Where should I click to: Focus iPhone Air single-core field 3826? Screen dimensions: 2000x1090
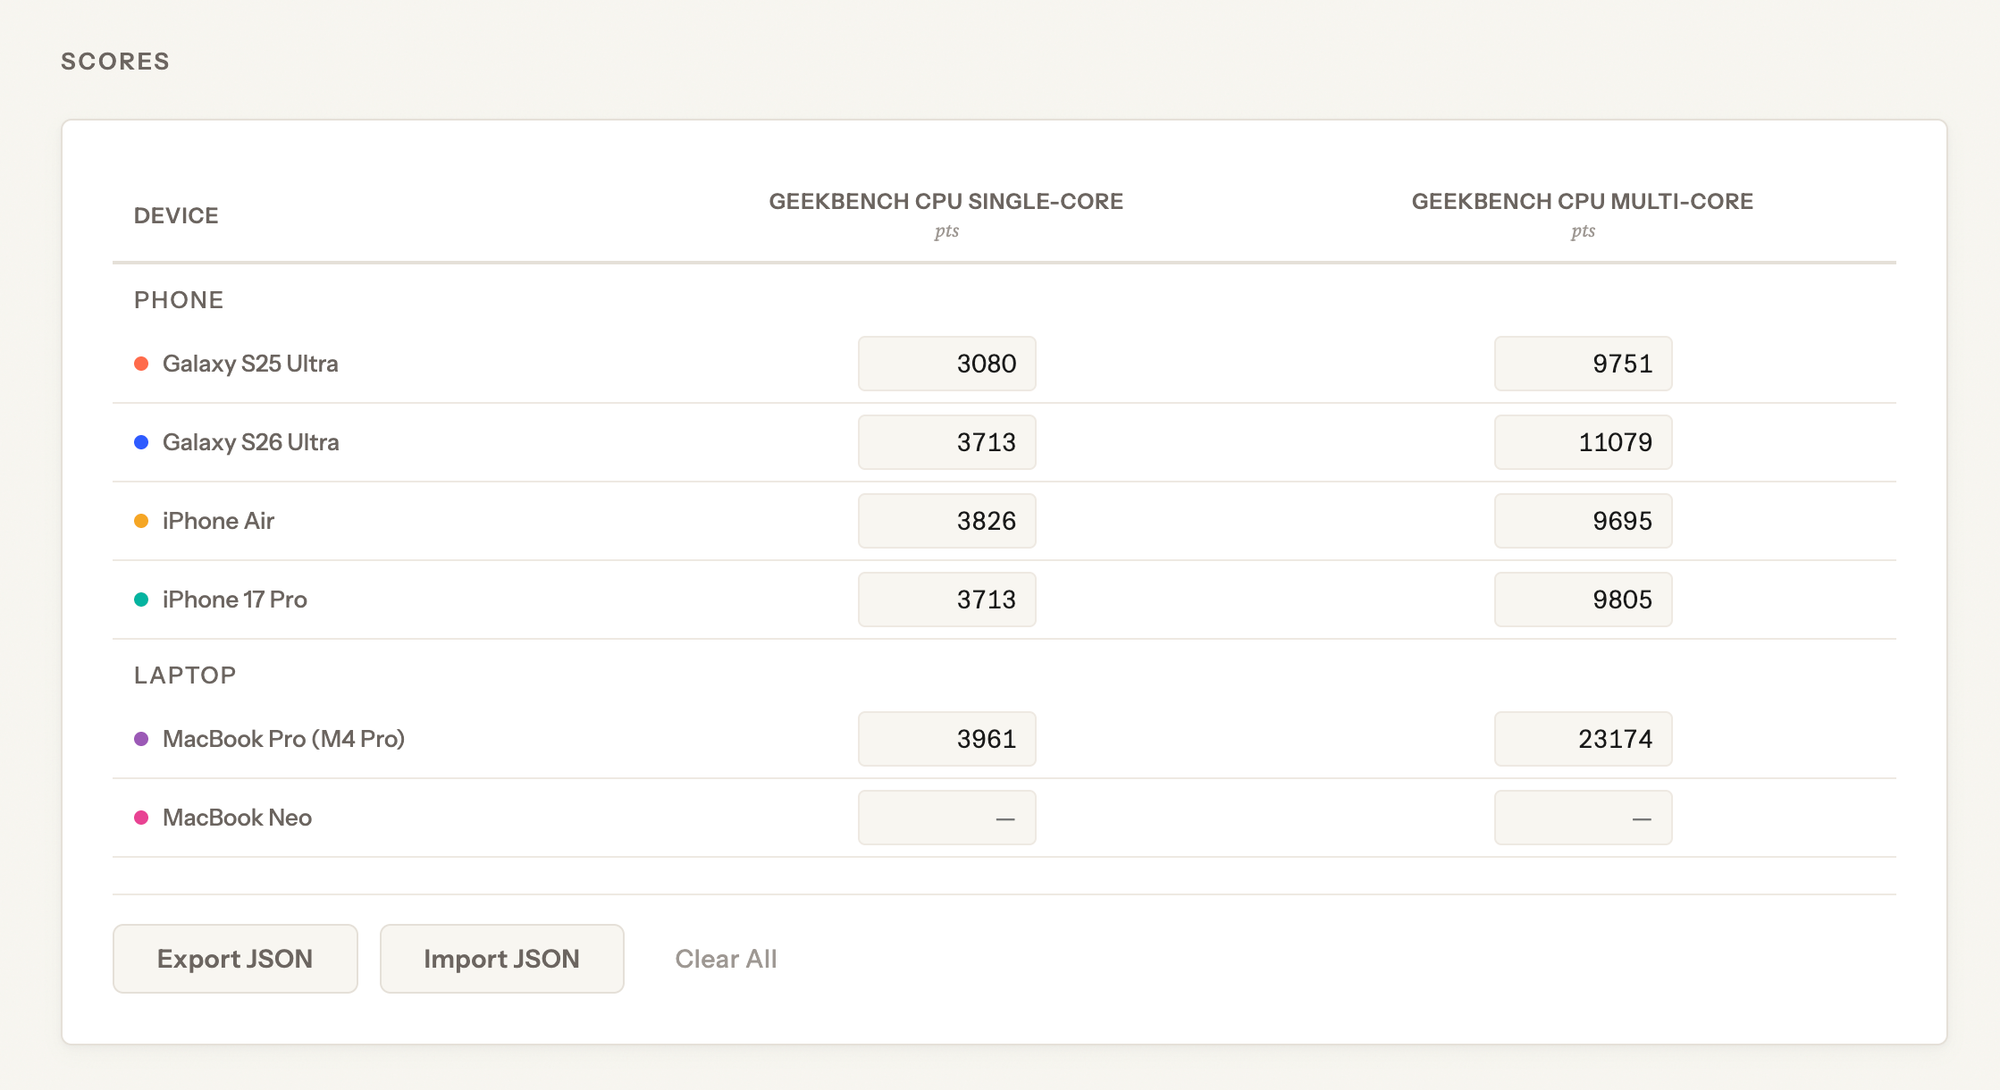pos(946,521)
